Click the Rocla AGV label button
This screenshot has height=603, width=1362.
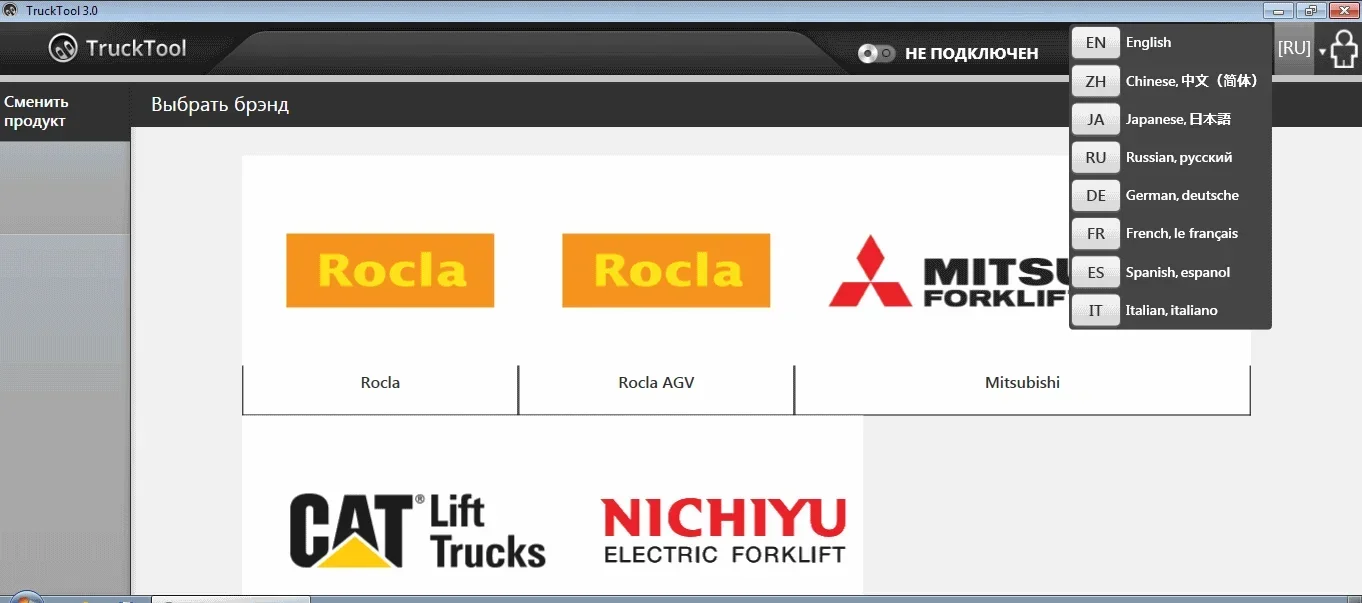pos(656,389)
